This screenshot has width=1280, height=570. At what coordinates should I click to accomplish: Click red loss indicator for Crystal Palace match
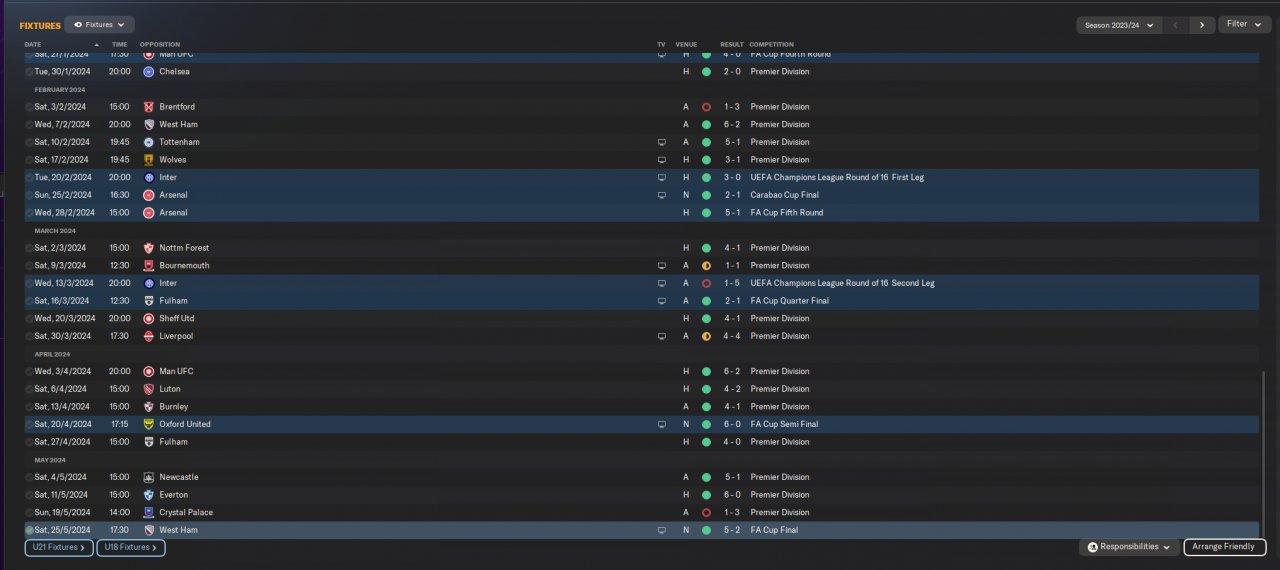tap(706, 512)
